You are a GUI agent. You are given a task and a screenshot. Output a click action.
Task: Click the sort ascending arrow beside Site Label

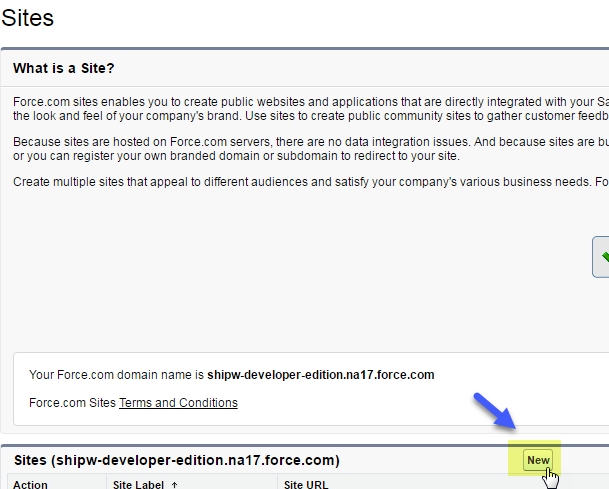174,485
